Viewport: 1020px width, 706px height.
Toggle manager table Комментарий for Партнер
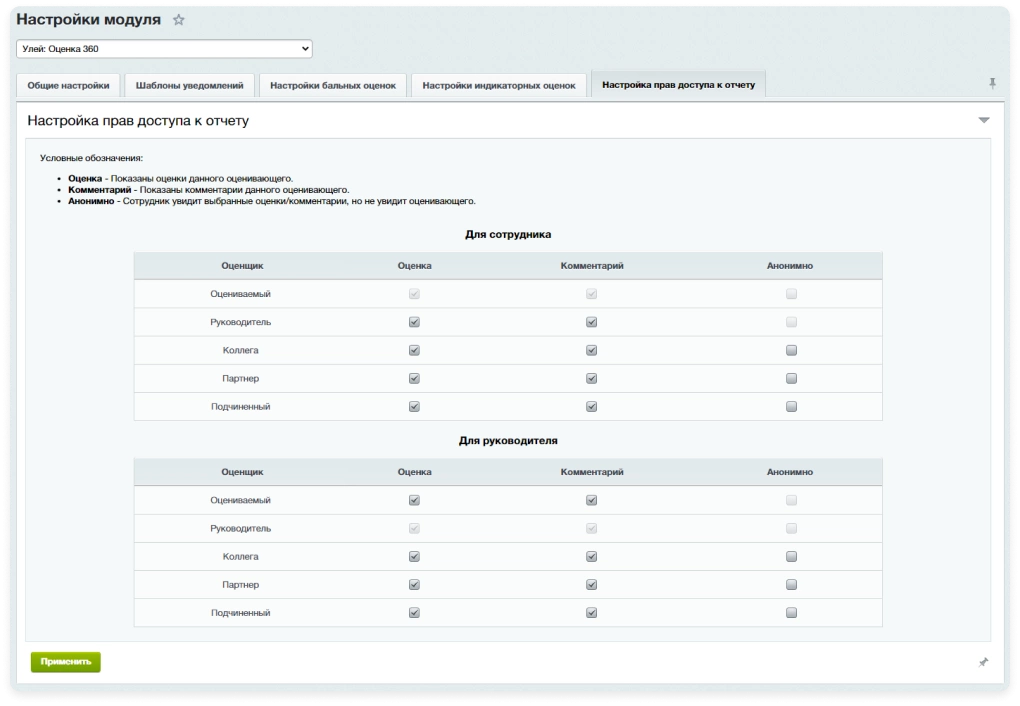[591, 584]
